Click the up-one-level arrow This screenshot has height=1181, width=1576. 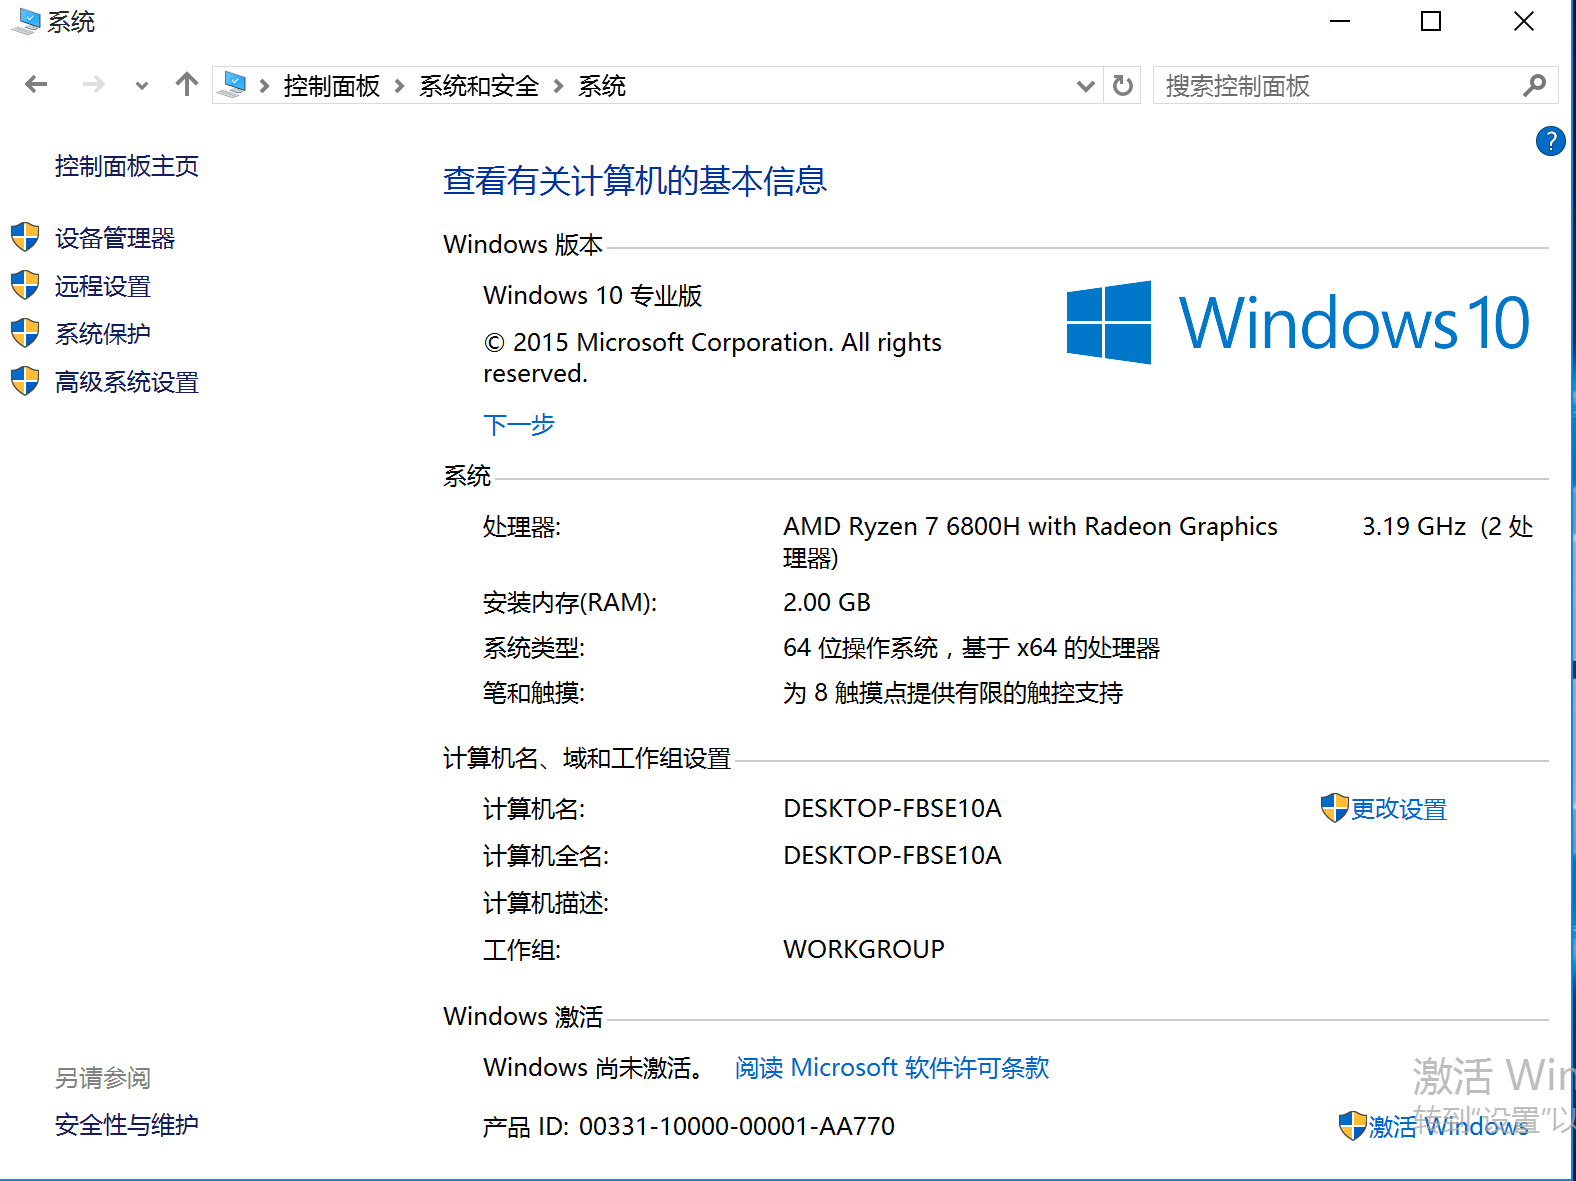(x=186, y=85)
